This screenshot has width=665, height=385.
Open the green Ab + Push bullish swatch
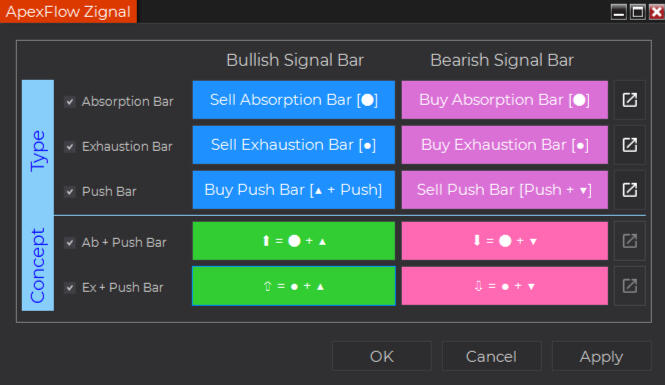(x=293, y=241)
